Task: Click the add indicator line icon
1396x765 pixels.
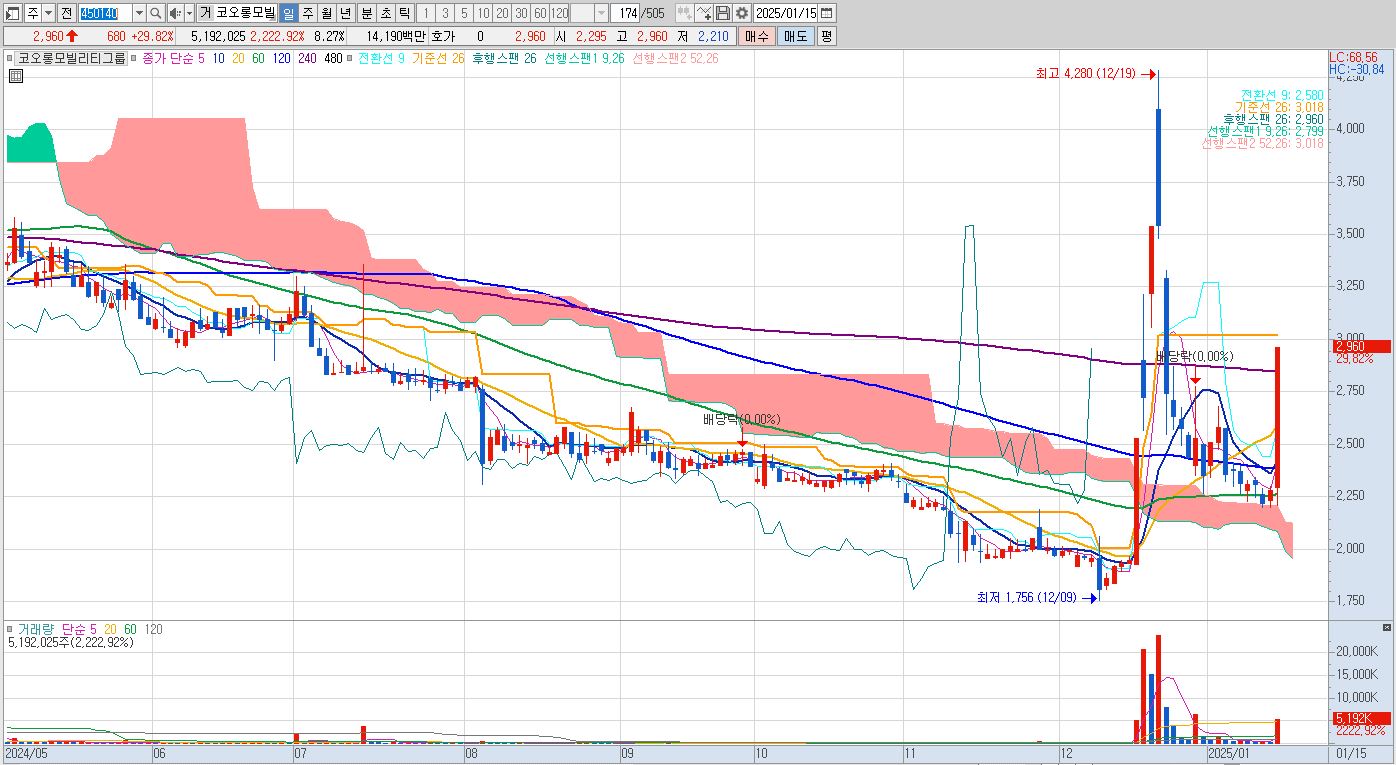Action: point(704,13)
